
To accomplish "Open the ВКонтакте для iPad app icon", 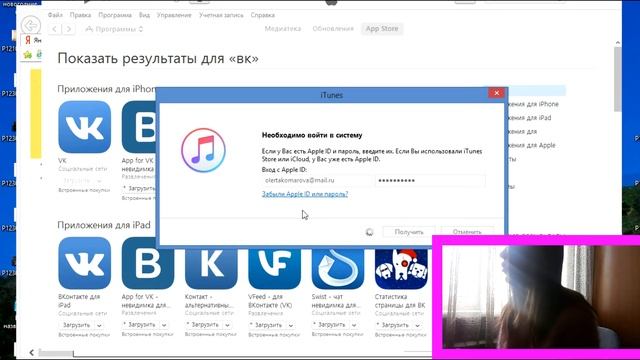I will coord(84,263).
